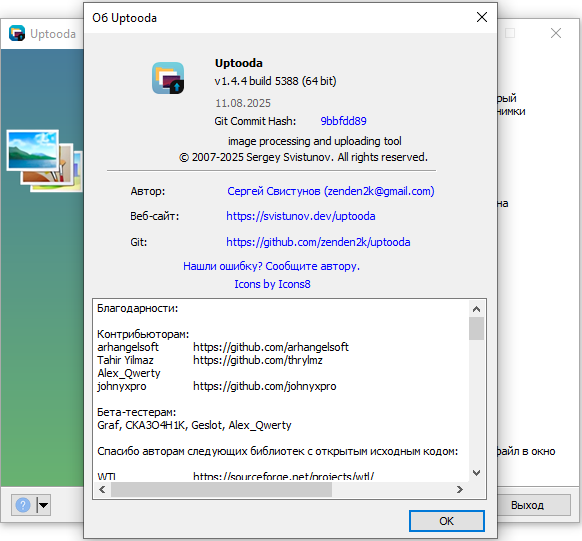582x541 pixels.
Task: Click the 'Спасибо авторам следующих библиотек' line
Action: pyautogui.click(x=278, y=451)
